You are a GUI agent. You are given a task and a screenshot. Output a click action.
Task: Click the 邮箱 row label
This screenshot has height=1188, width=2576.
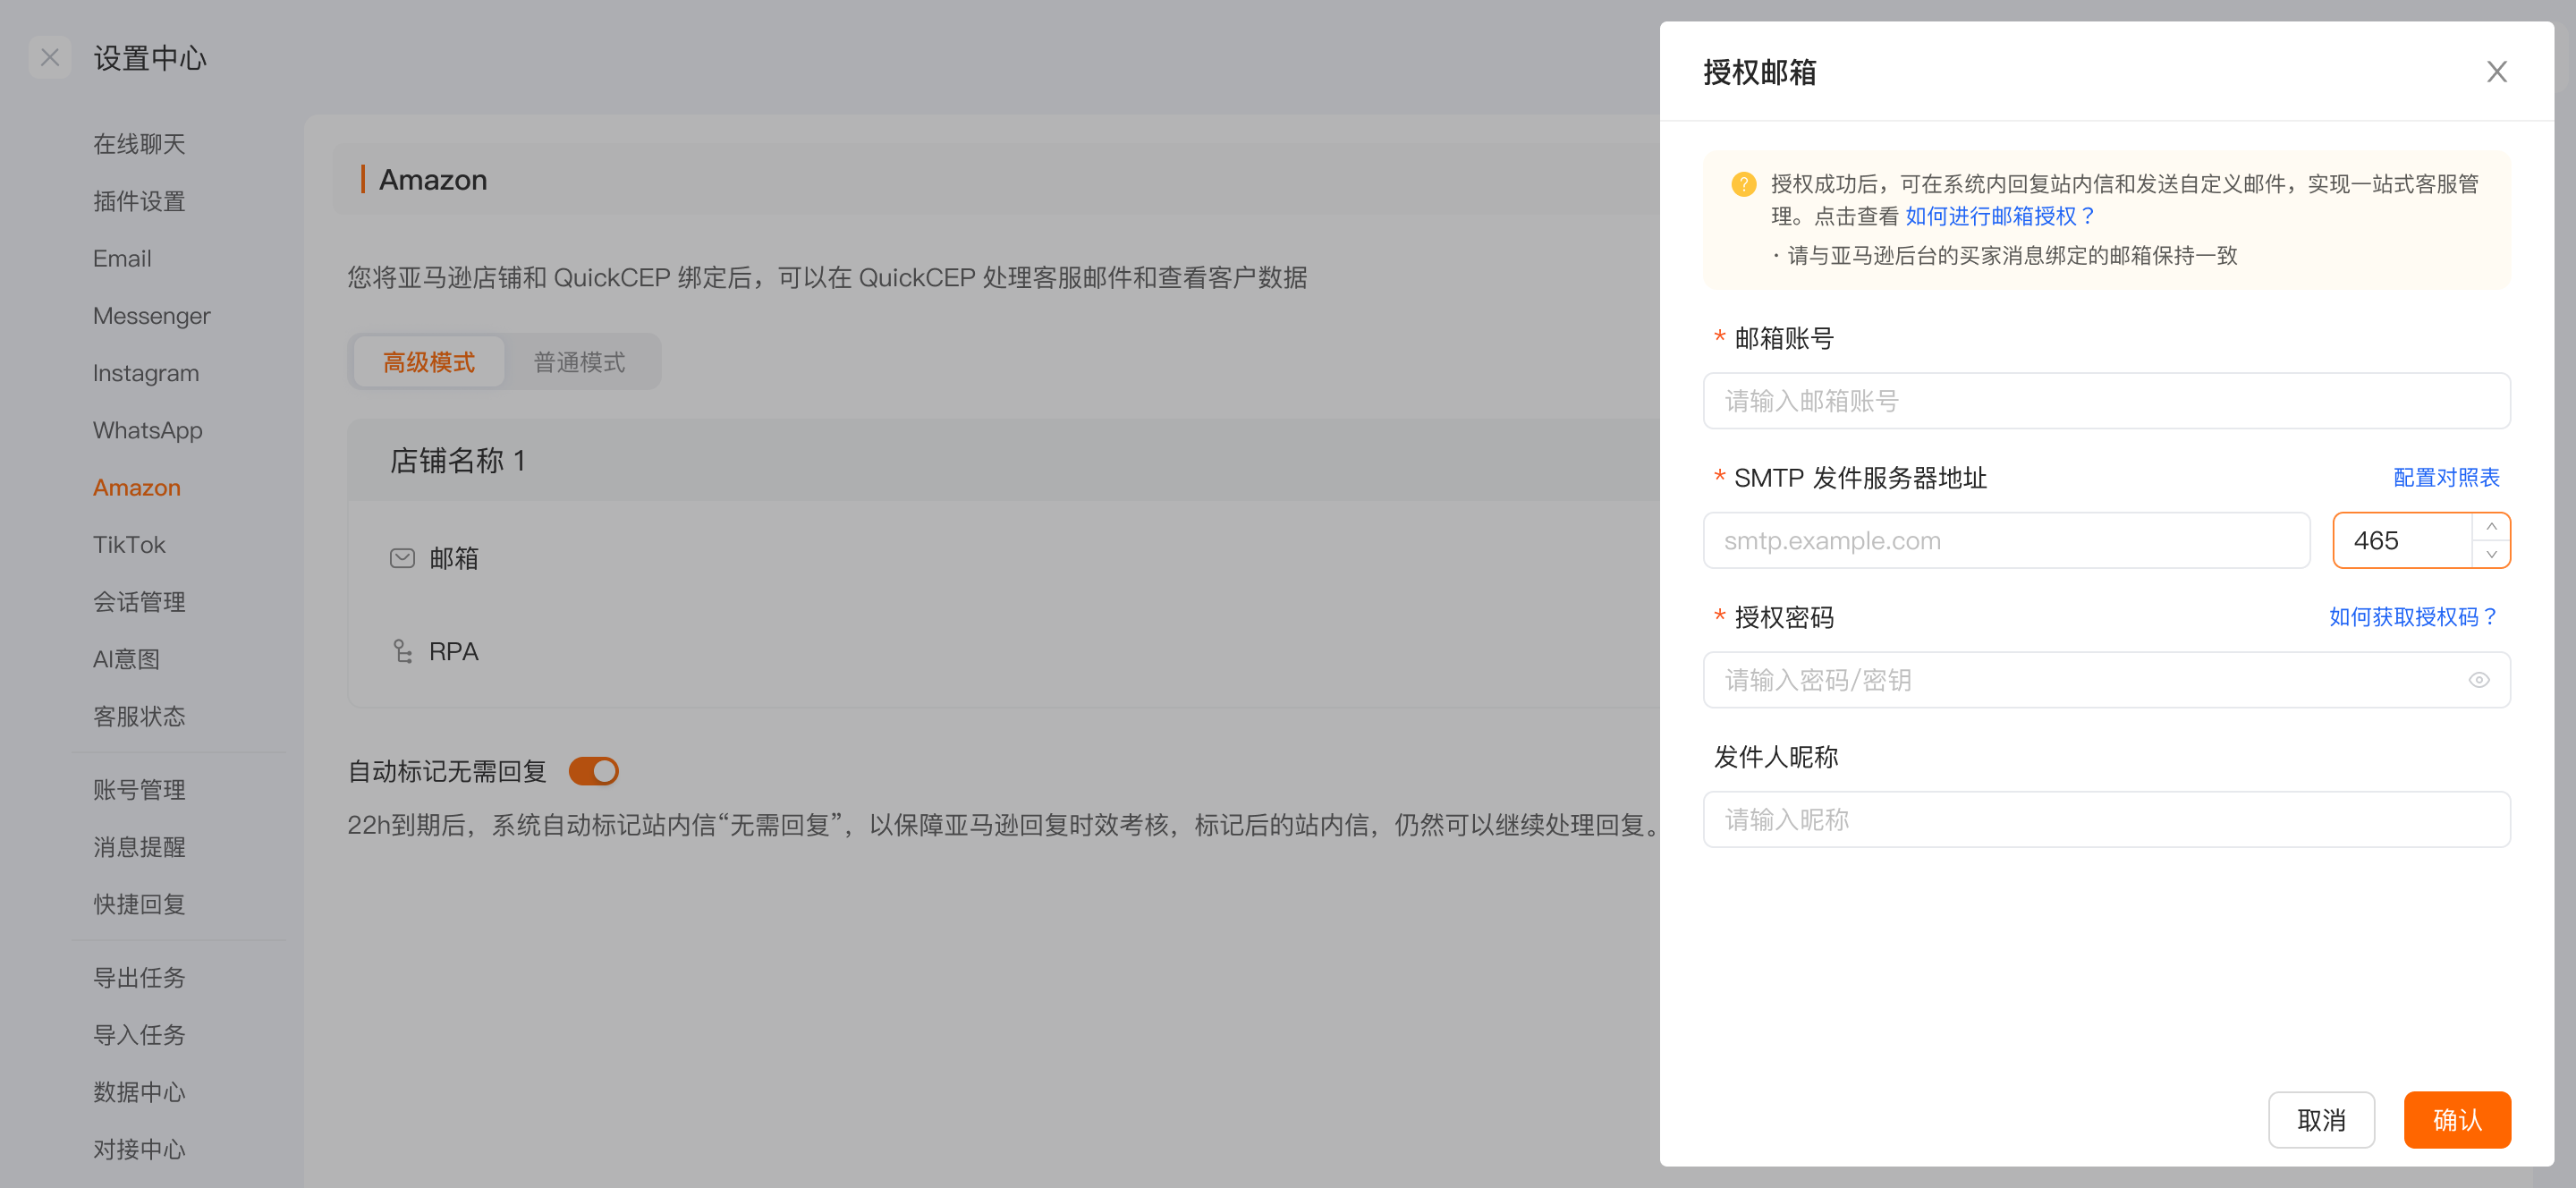pos(454,558)
